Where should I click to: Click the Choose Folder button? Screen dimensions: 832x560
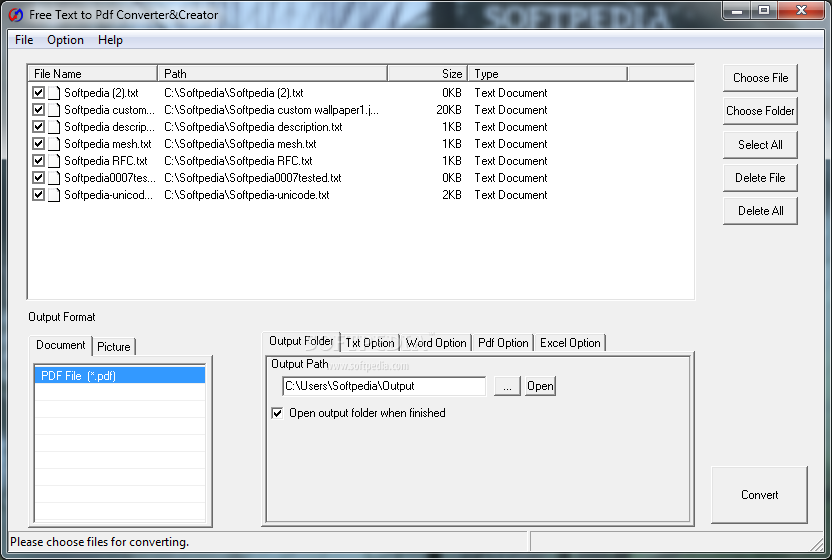coord(760,111)
